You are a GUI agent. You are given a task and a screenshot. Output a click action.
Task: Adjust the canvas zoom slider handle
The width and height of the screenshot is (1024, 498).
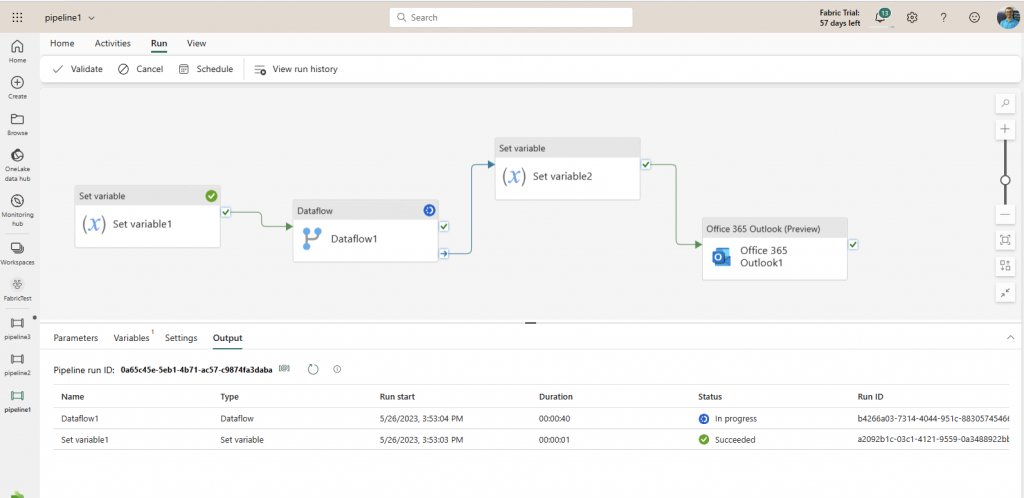(x=1005, y=180)
